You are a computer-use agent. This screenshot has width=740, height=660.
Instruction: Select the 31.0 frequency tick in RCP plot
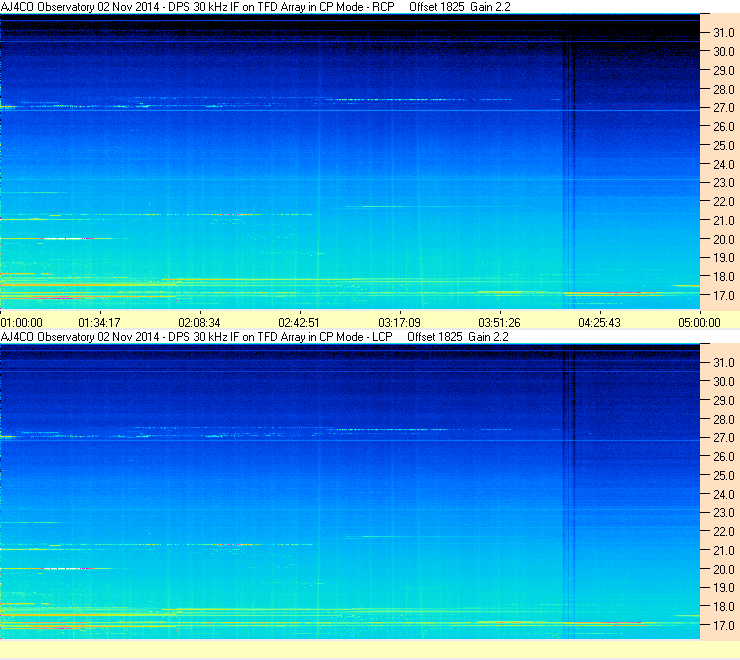pos(723,33)
